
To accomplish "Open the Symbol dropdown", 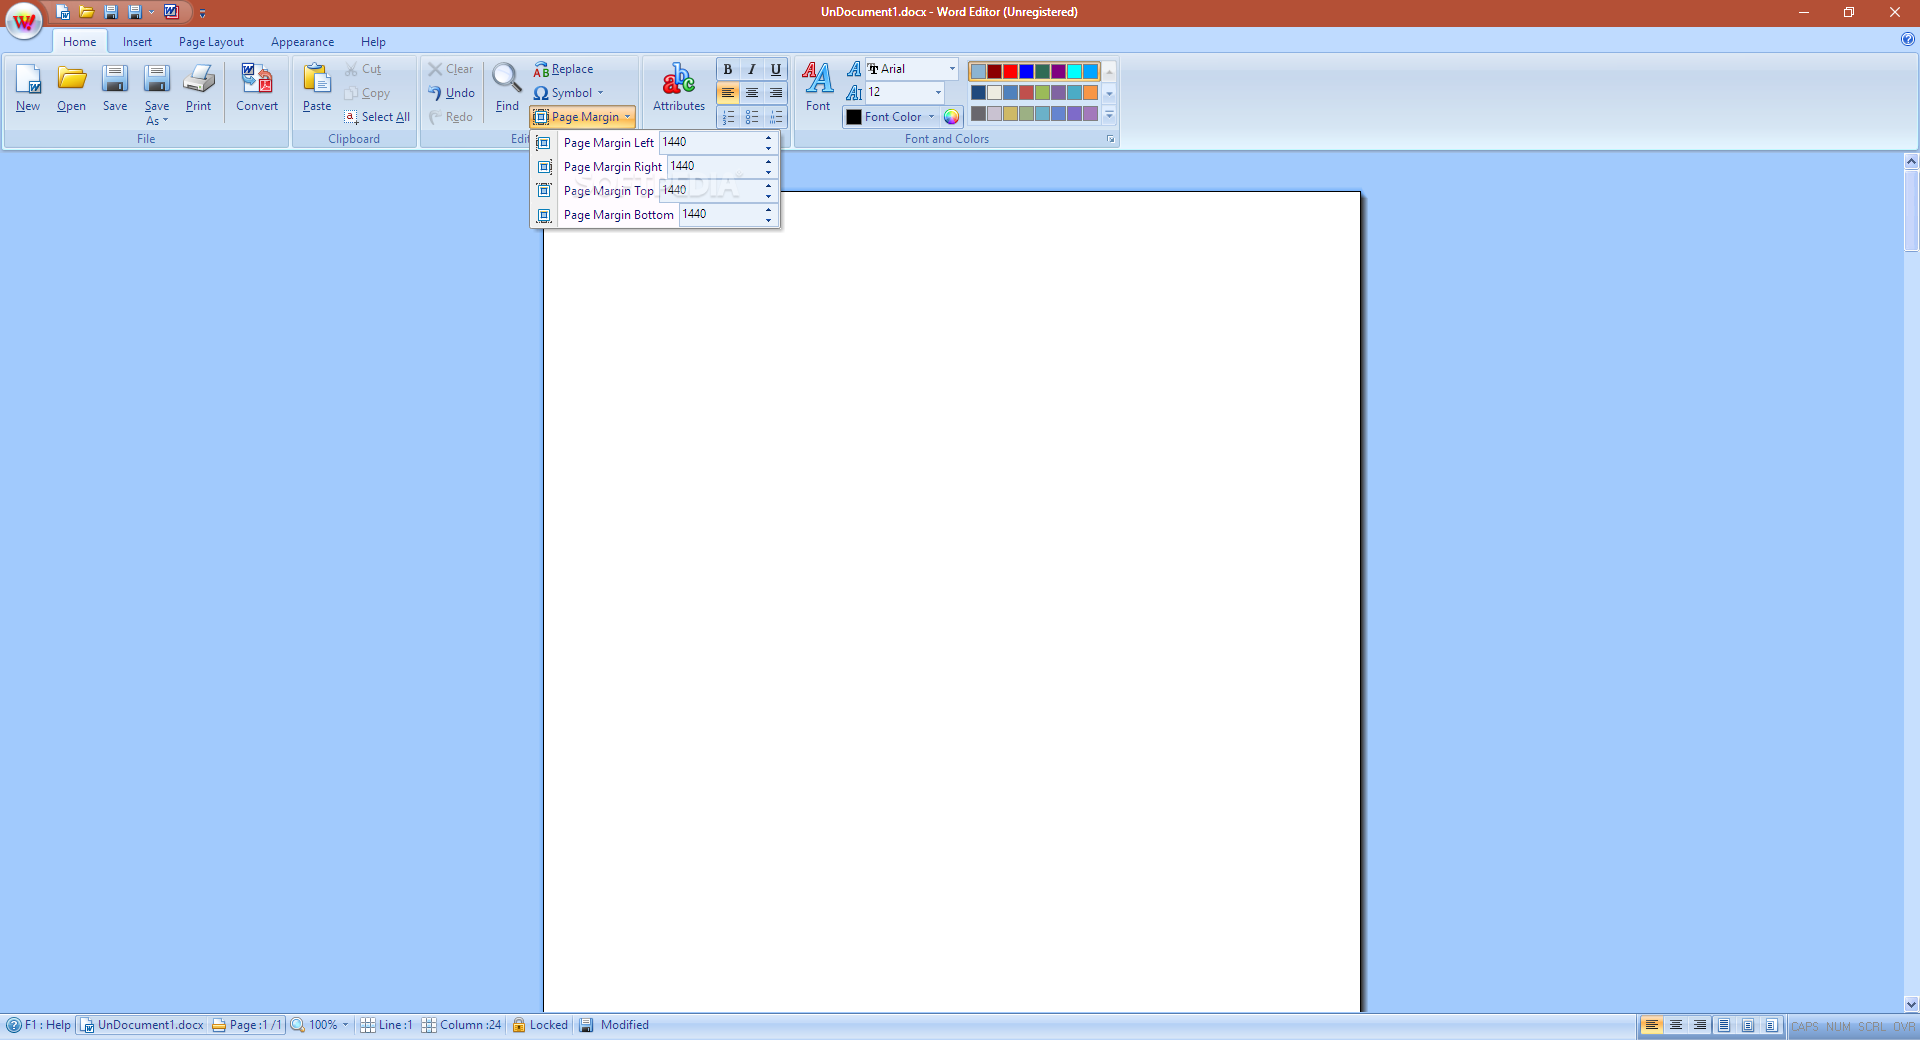I will (600, 93).
